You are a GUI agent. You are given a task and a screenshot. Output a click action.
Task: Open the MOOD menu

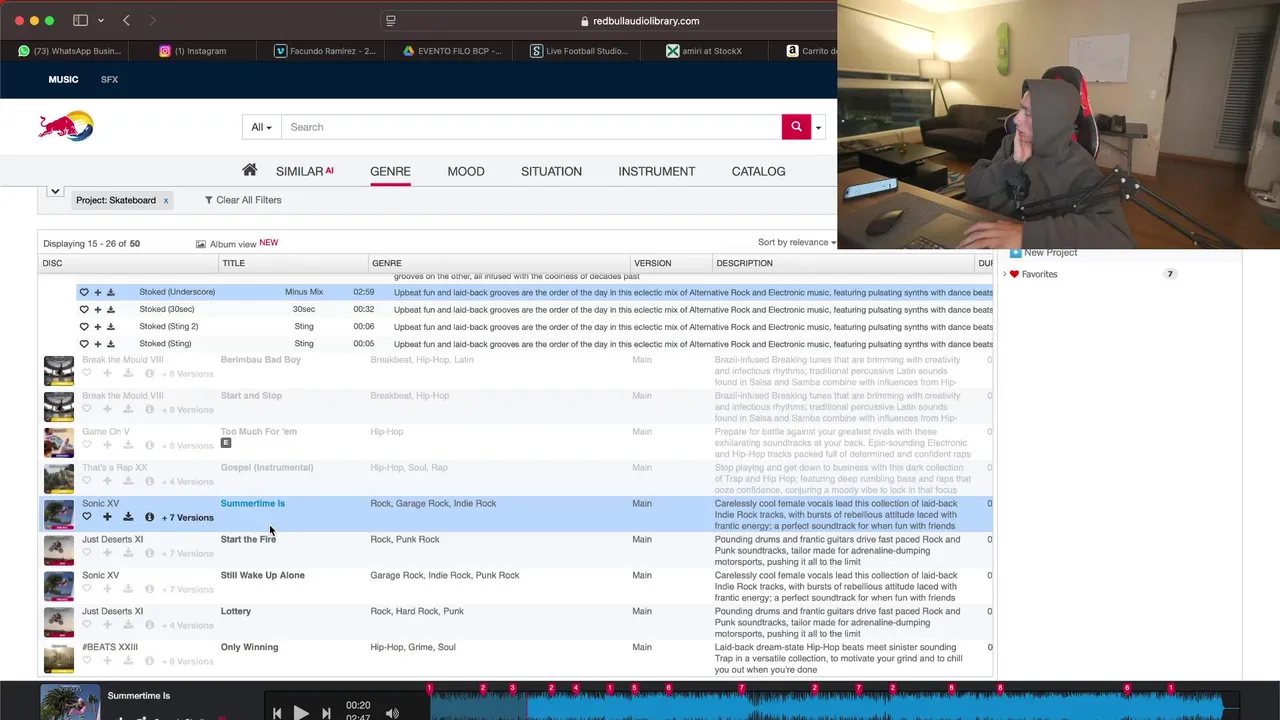(x=466, y=171)
